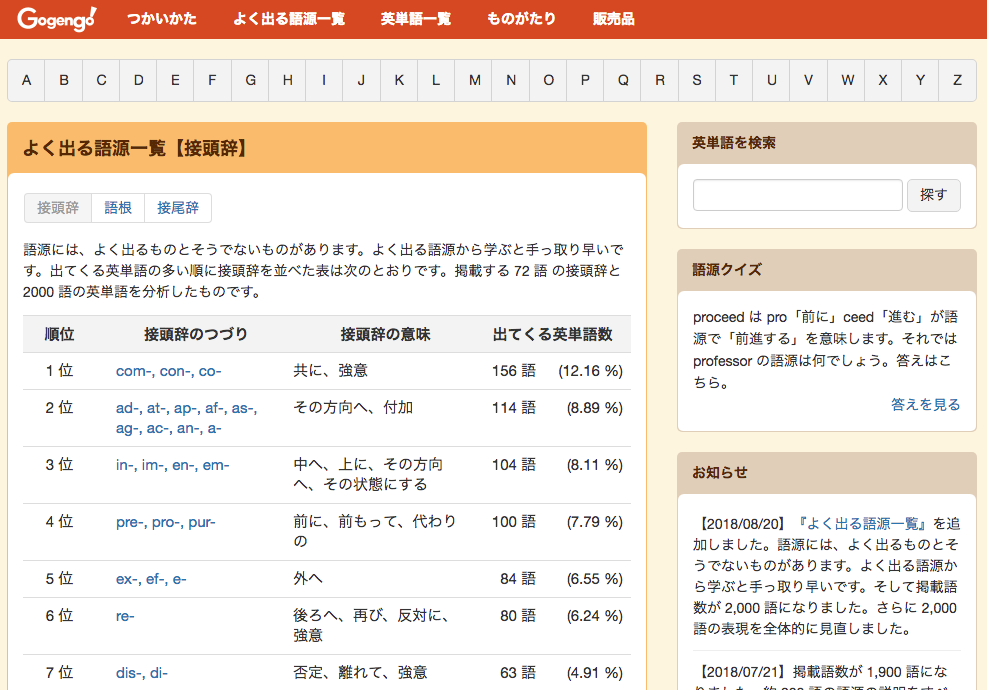Select letter K in the alphabet bar
Screen dimensions: 987x690
point(399,81)
